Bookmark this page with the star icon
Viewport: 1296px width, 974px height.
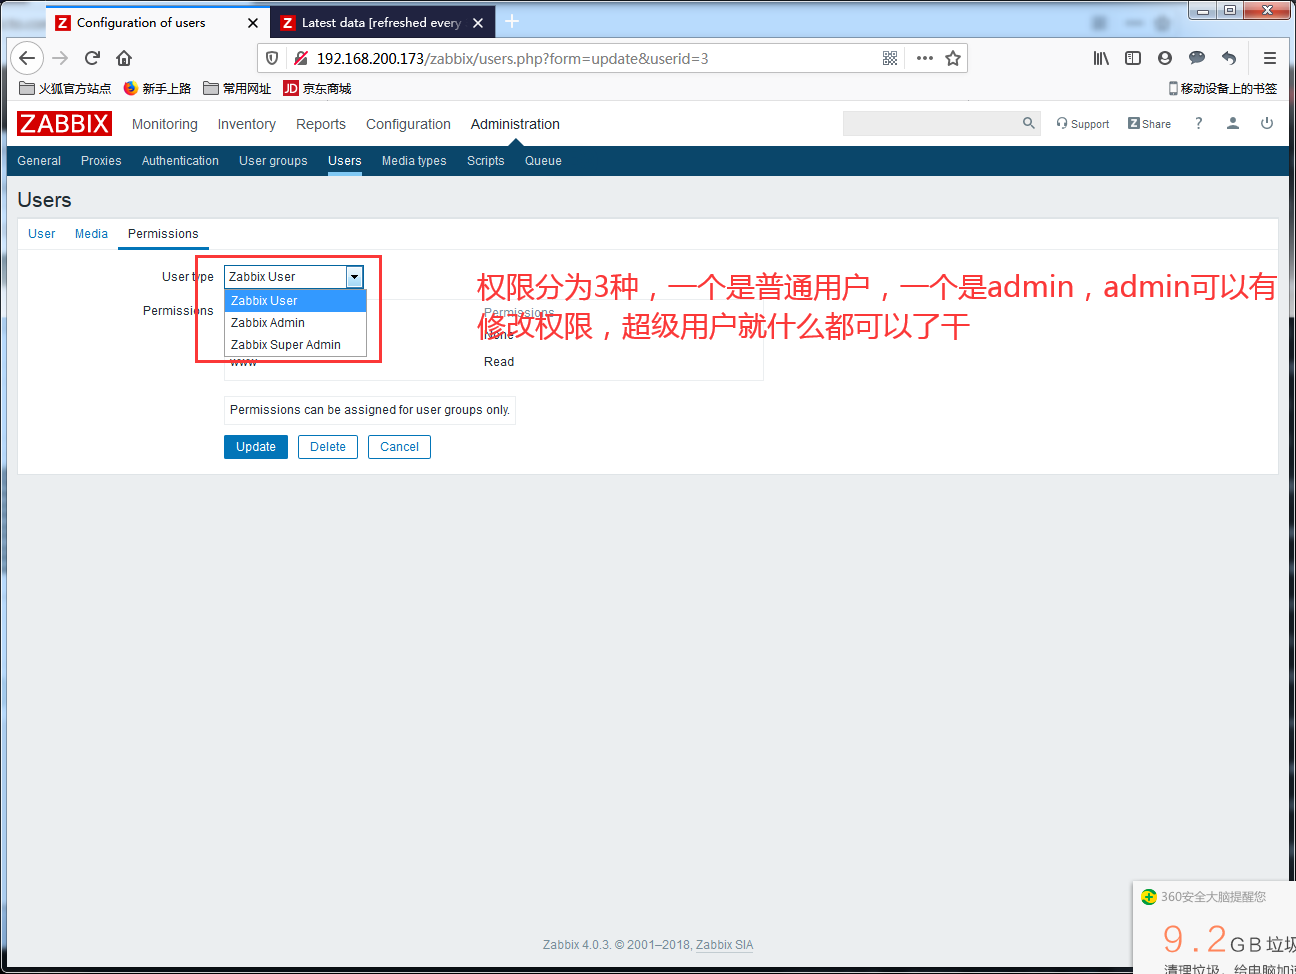[x=953, y=58]
